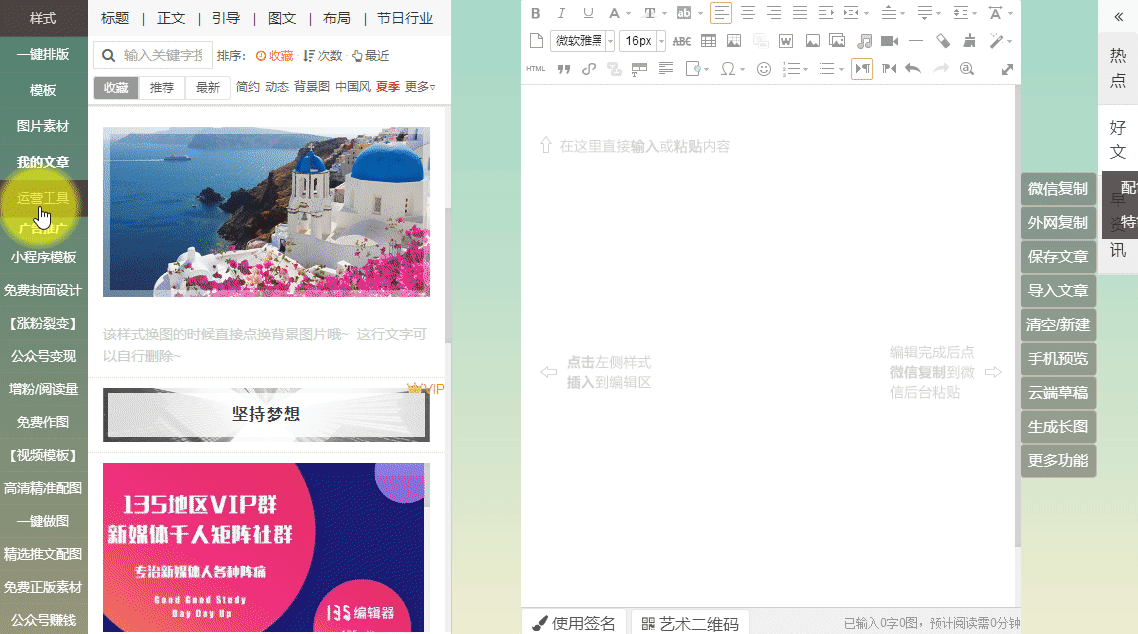Toggle justified text alignment
The image size is (1138, 634).
(x=800, y=13)
